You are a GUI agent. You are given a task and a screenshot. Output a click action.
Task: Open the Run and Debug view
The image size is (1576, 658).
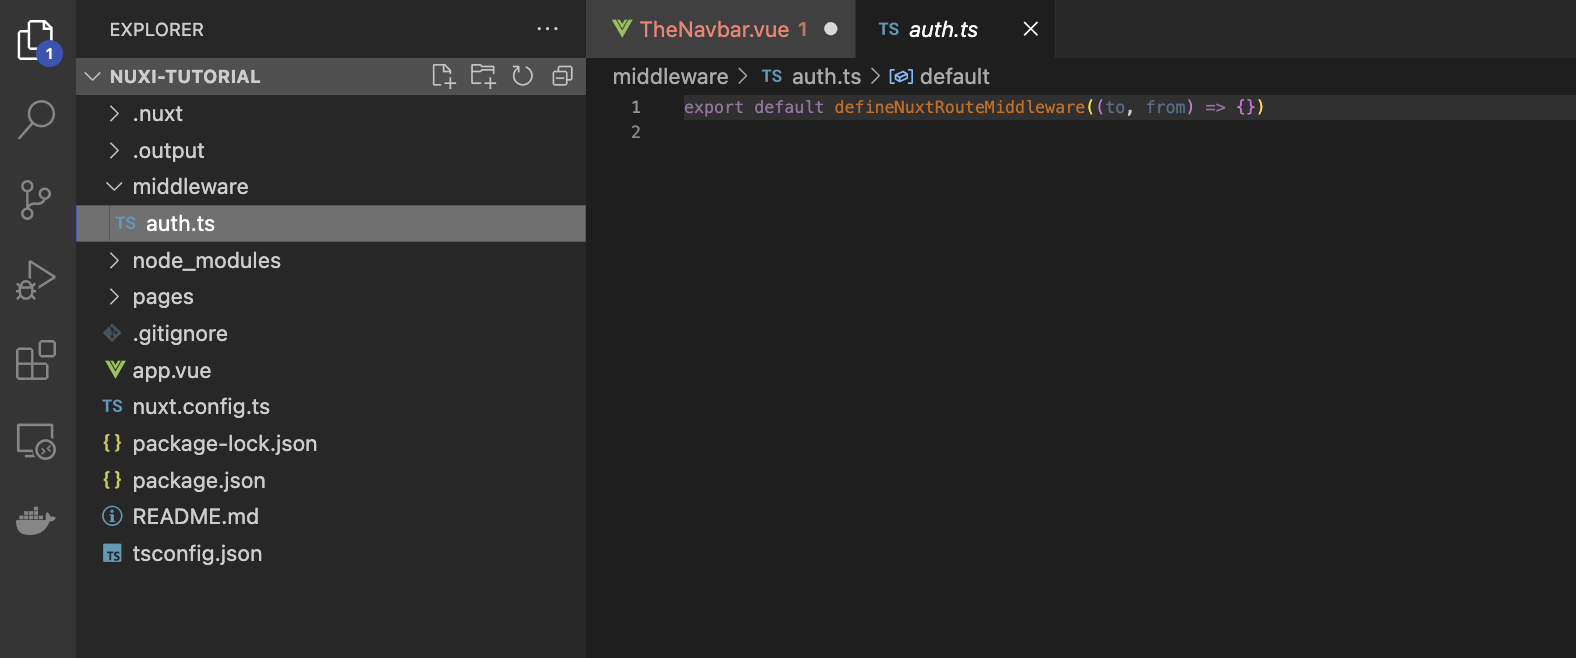pyautogui.click(x=37, y=280)
